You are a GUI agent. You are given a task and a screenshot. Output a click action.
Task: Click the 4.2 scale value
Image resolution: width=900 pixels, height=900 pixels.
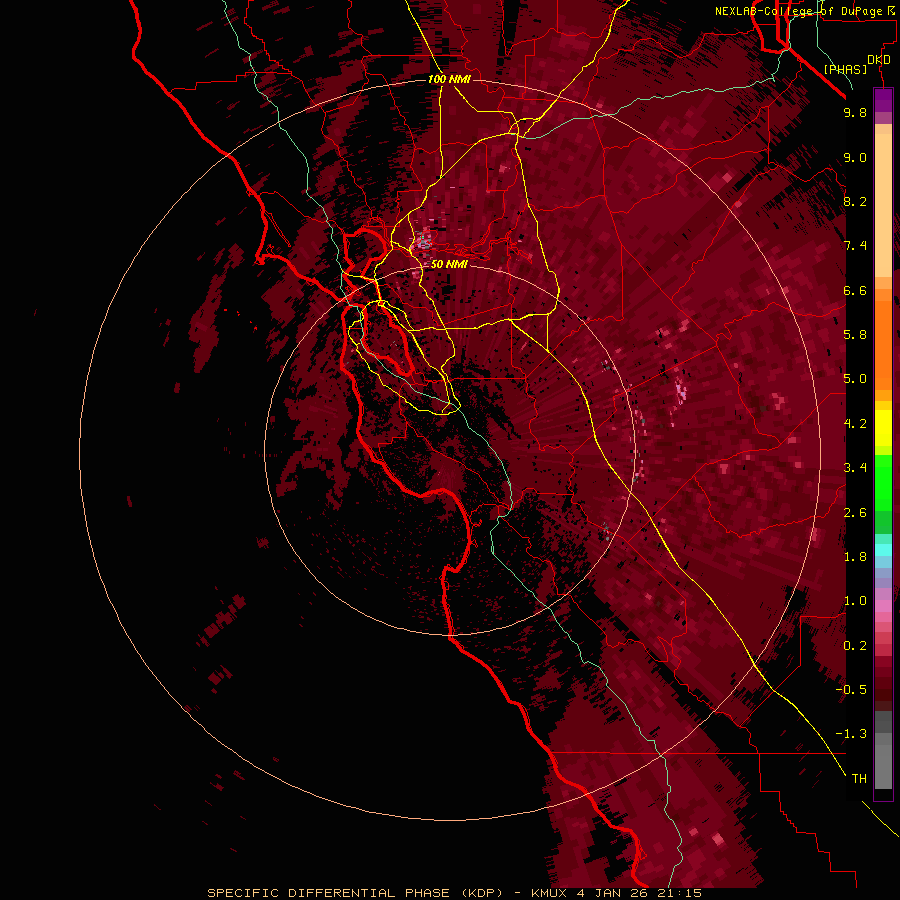[855, 424]
